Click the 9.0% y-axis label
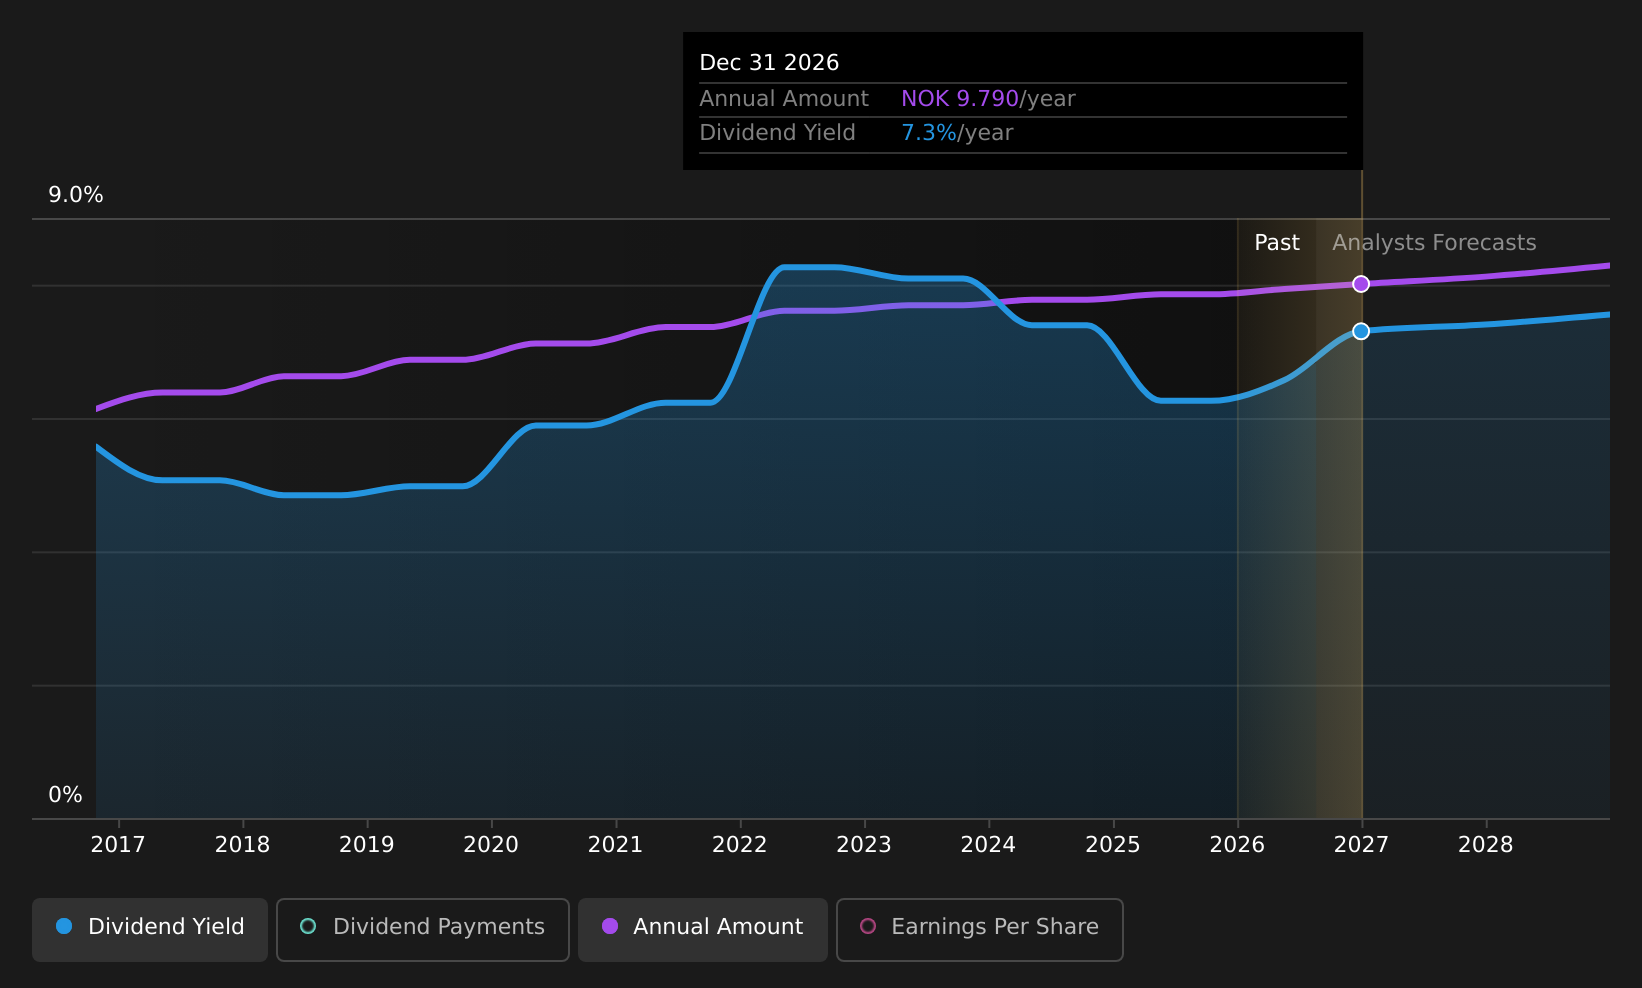The width and height of the screenshot is (1642, 988). pos(76,195)
